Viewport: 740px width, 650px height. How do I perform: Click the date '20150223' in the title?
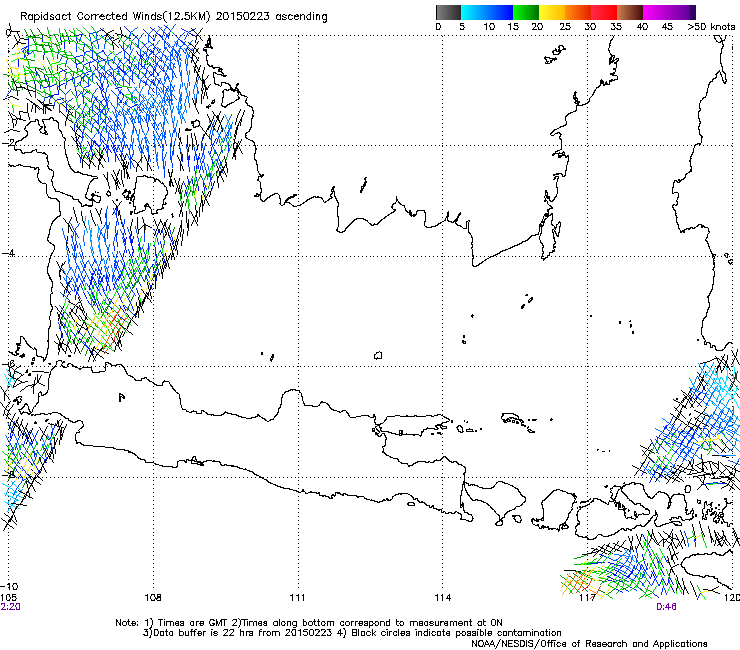[x=243, y=17]
